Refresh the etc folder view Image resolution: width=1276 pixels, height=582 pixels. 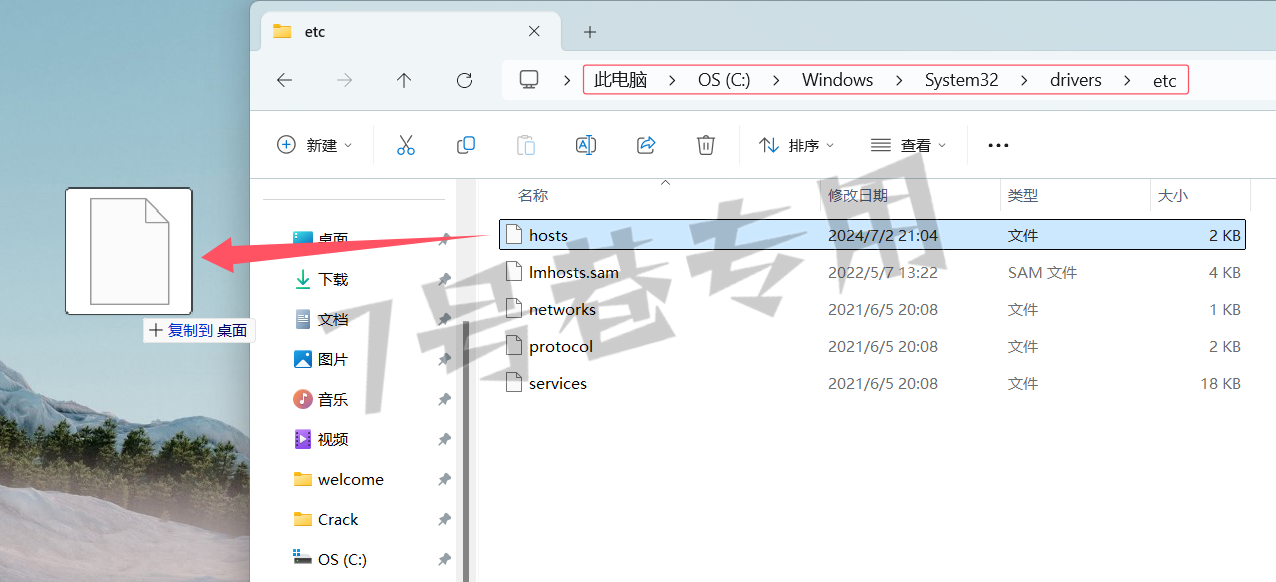[x=464, y=80]
